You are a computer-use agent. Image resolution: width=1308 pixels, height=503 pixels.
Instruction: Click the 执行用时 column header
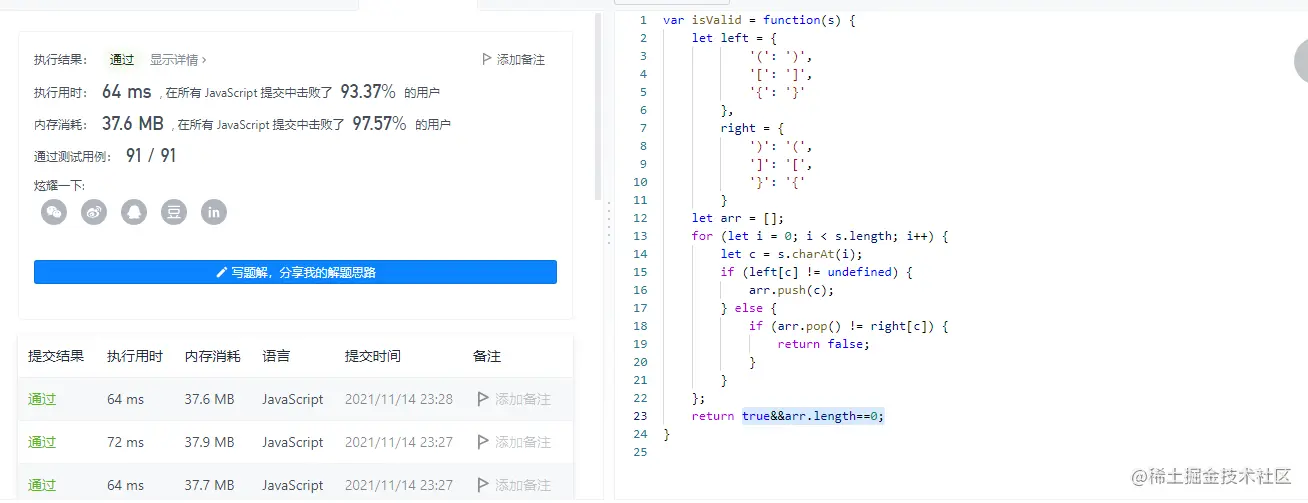point(135,356)
